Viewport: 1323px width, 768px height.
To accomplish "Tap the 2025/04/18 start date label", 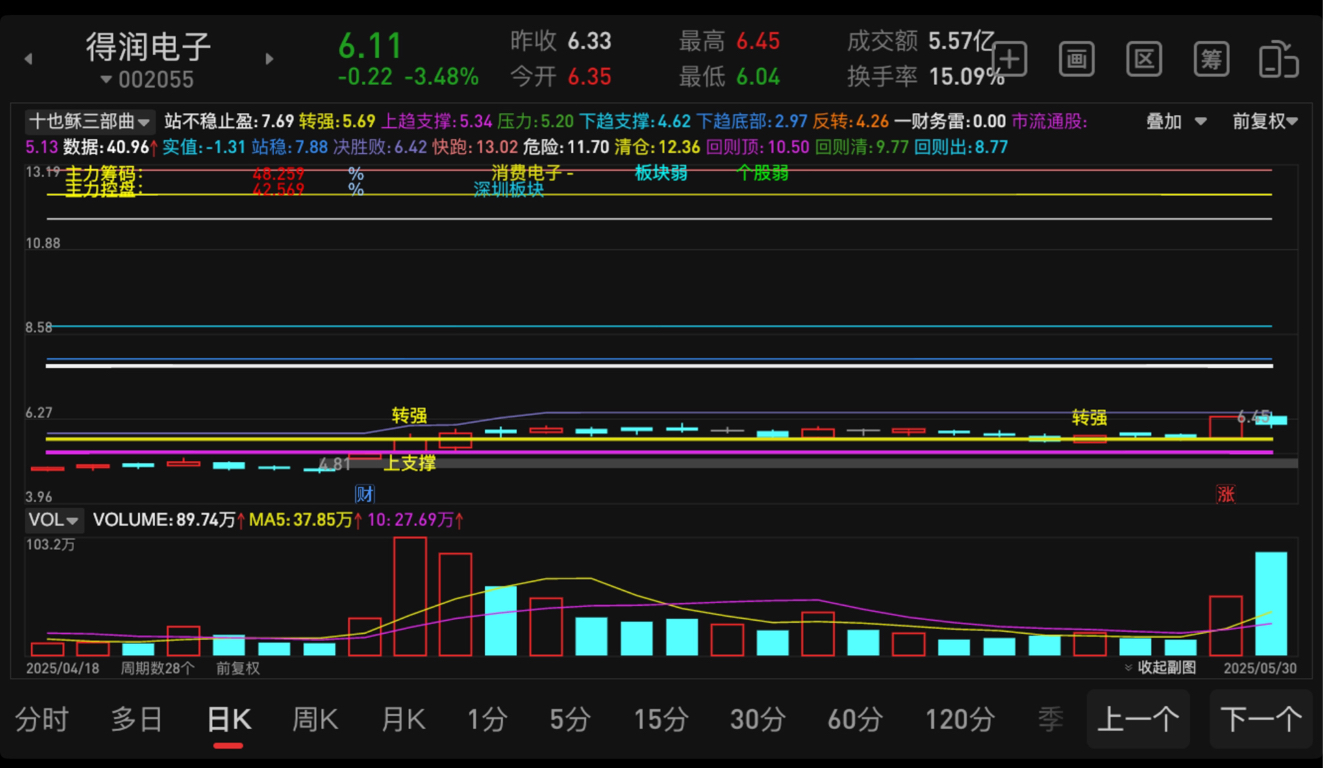I will (63, 667).
